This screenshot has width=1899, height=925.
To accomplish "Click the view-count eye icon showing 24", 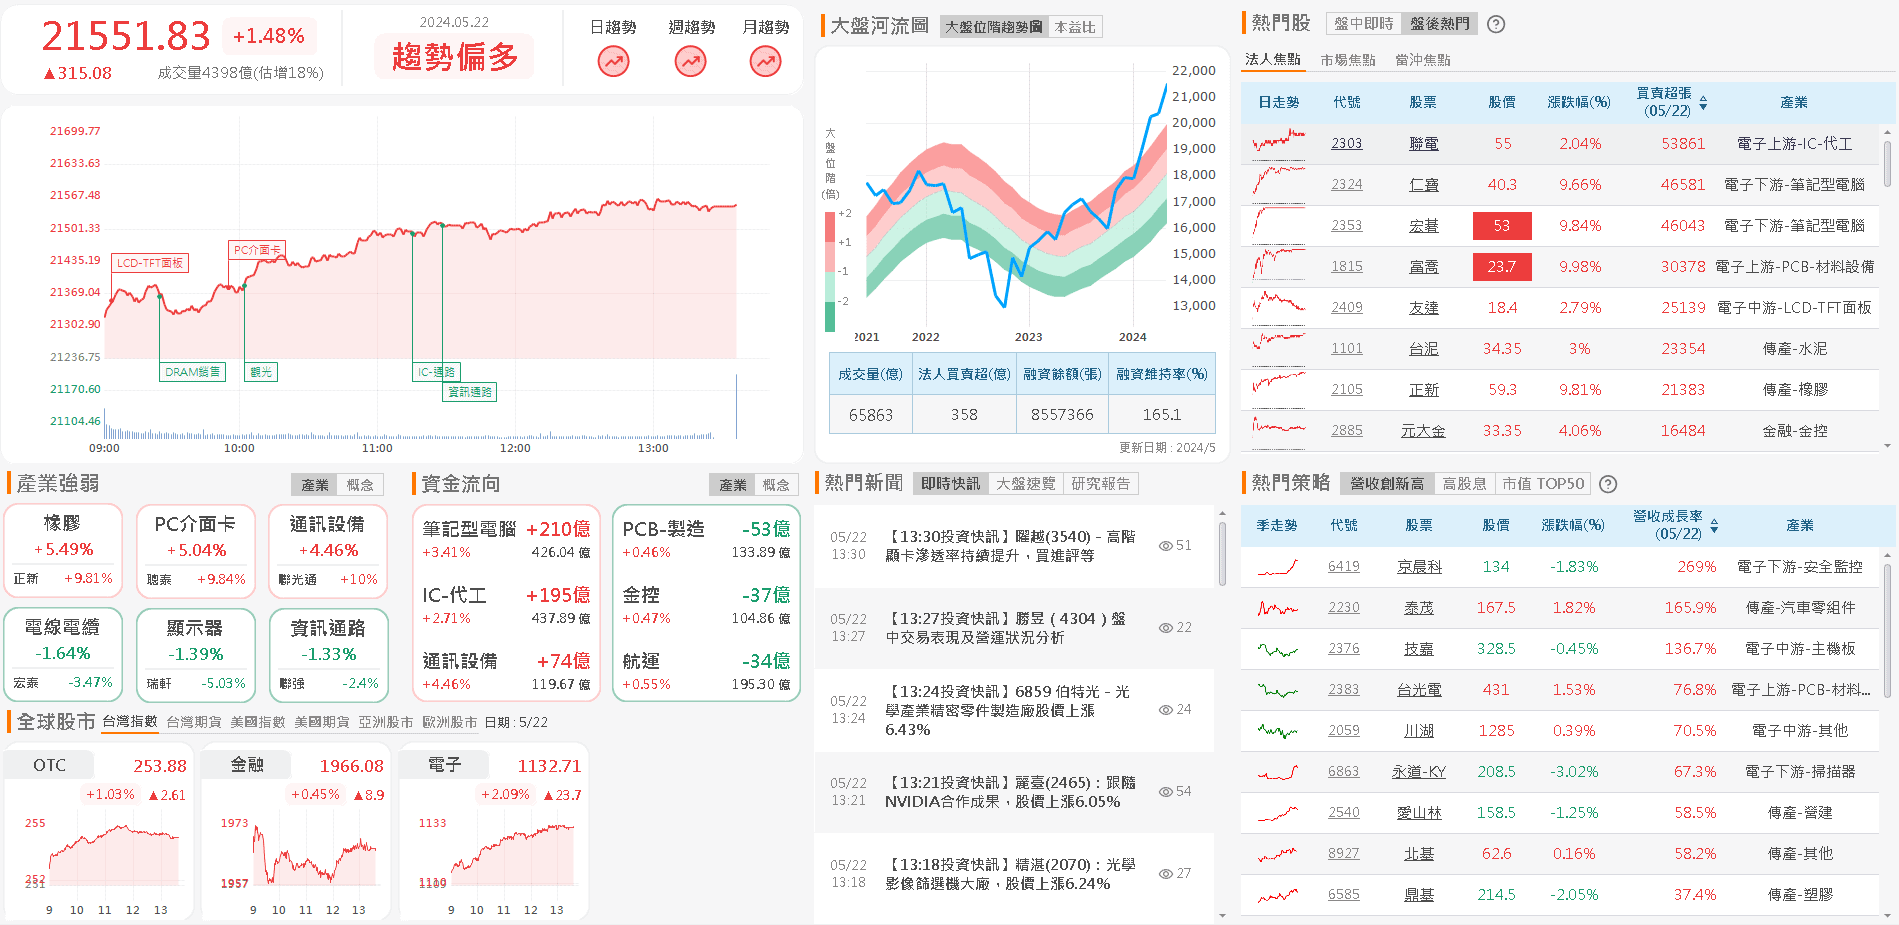I will coord(1165,710).
